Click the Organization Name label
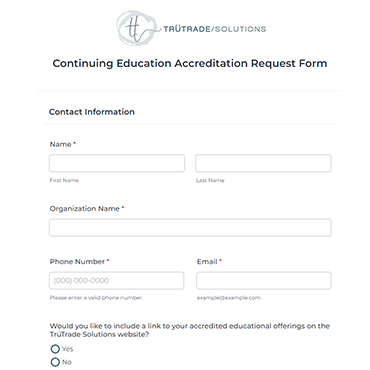 85,209
